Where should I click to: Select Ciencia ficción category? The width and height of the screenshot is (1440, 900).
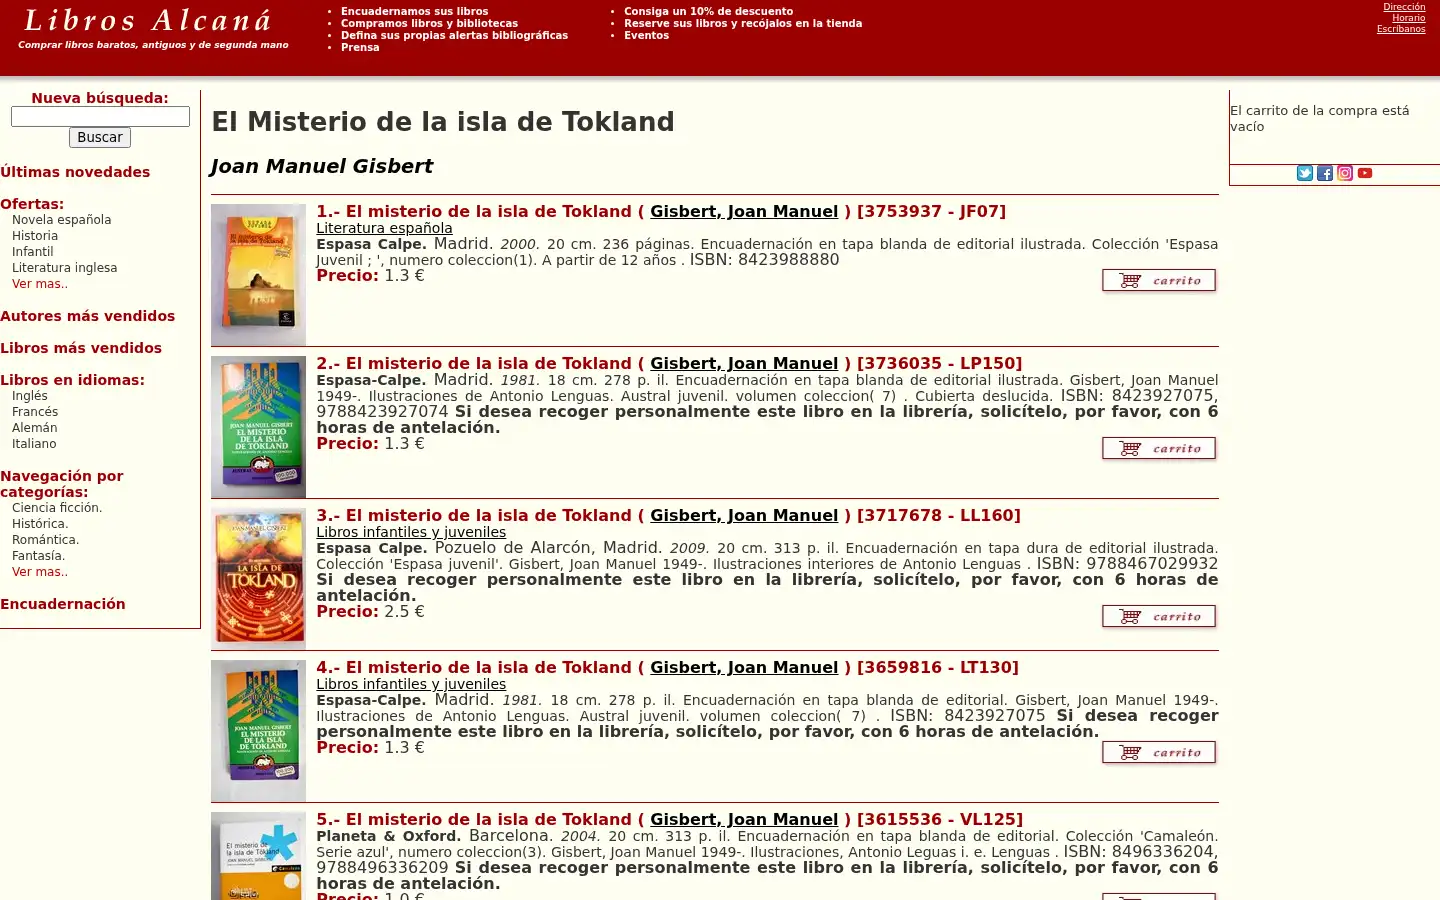57,508
